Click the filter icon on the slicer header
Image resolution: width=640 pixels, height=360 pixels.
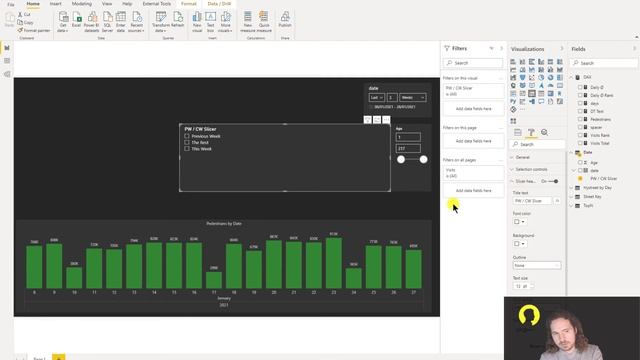pyautogui.click(x=368, y=120)
